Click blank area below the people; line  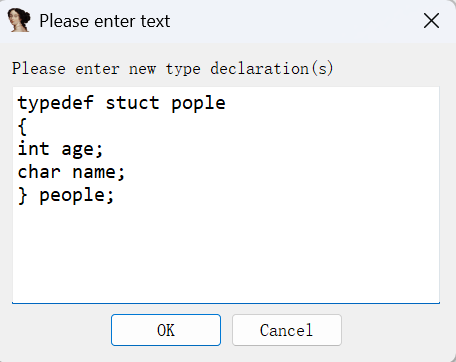tap(226, 253)
